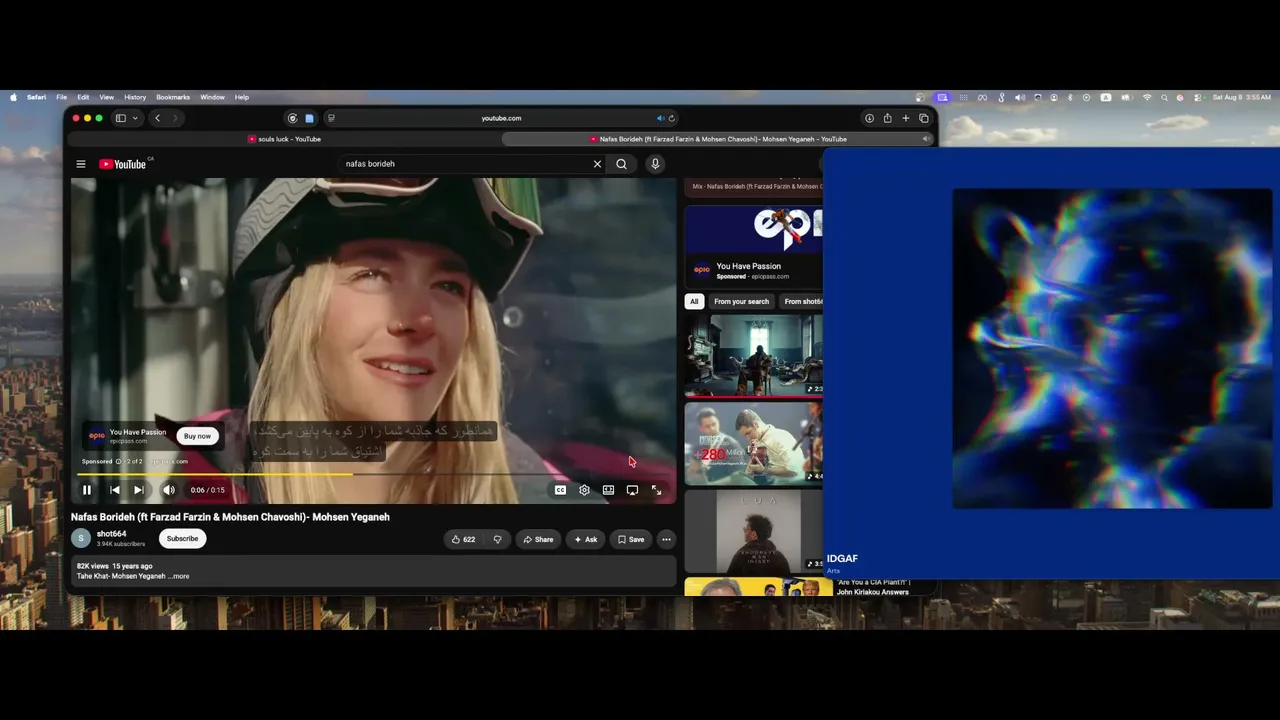Subscribe to the shot664 channel
This screenshot has height=720, width=1280.
182,539
